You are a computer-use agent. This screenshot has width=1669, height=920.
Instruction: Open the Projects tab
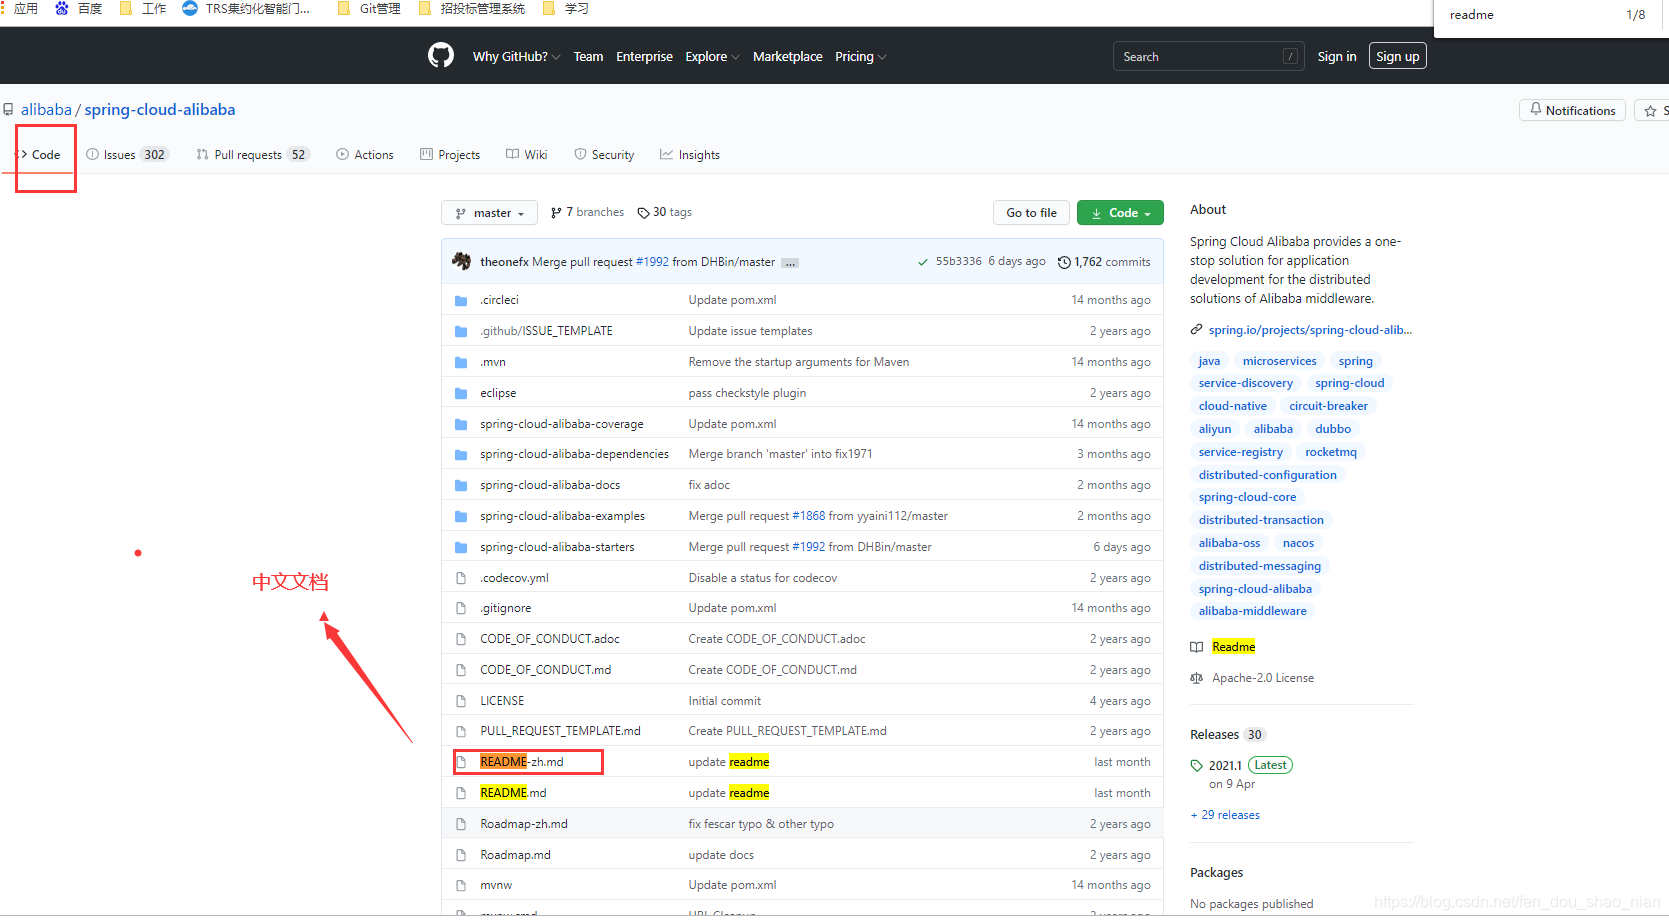coord(450,155)
